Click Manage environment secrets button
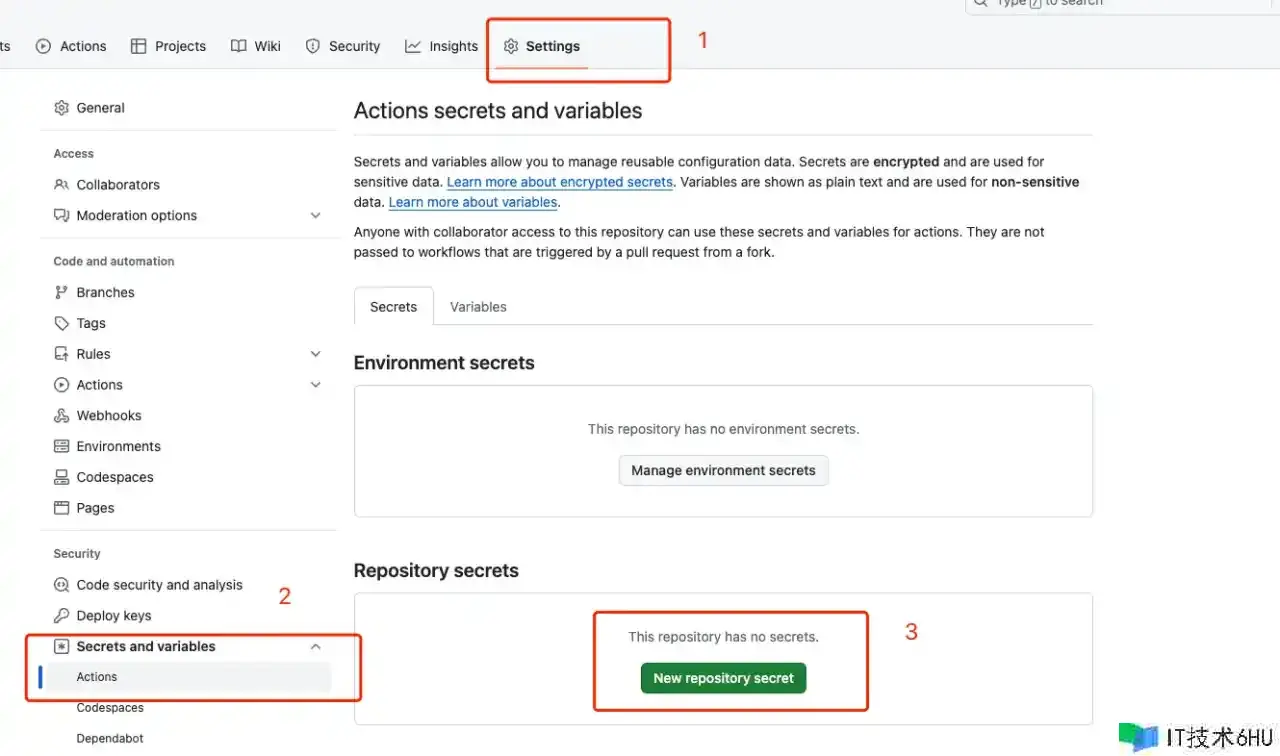 (723, 471)
